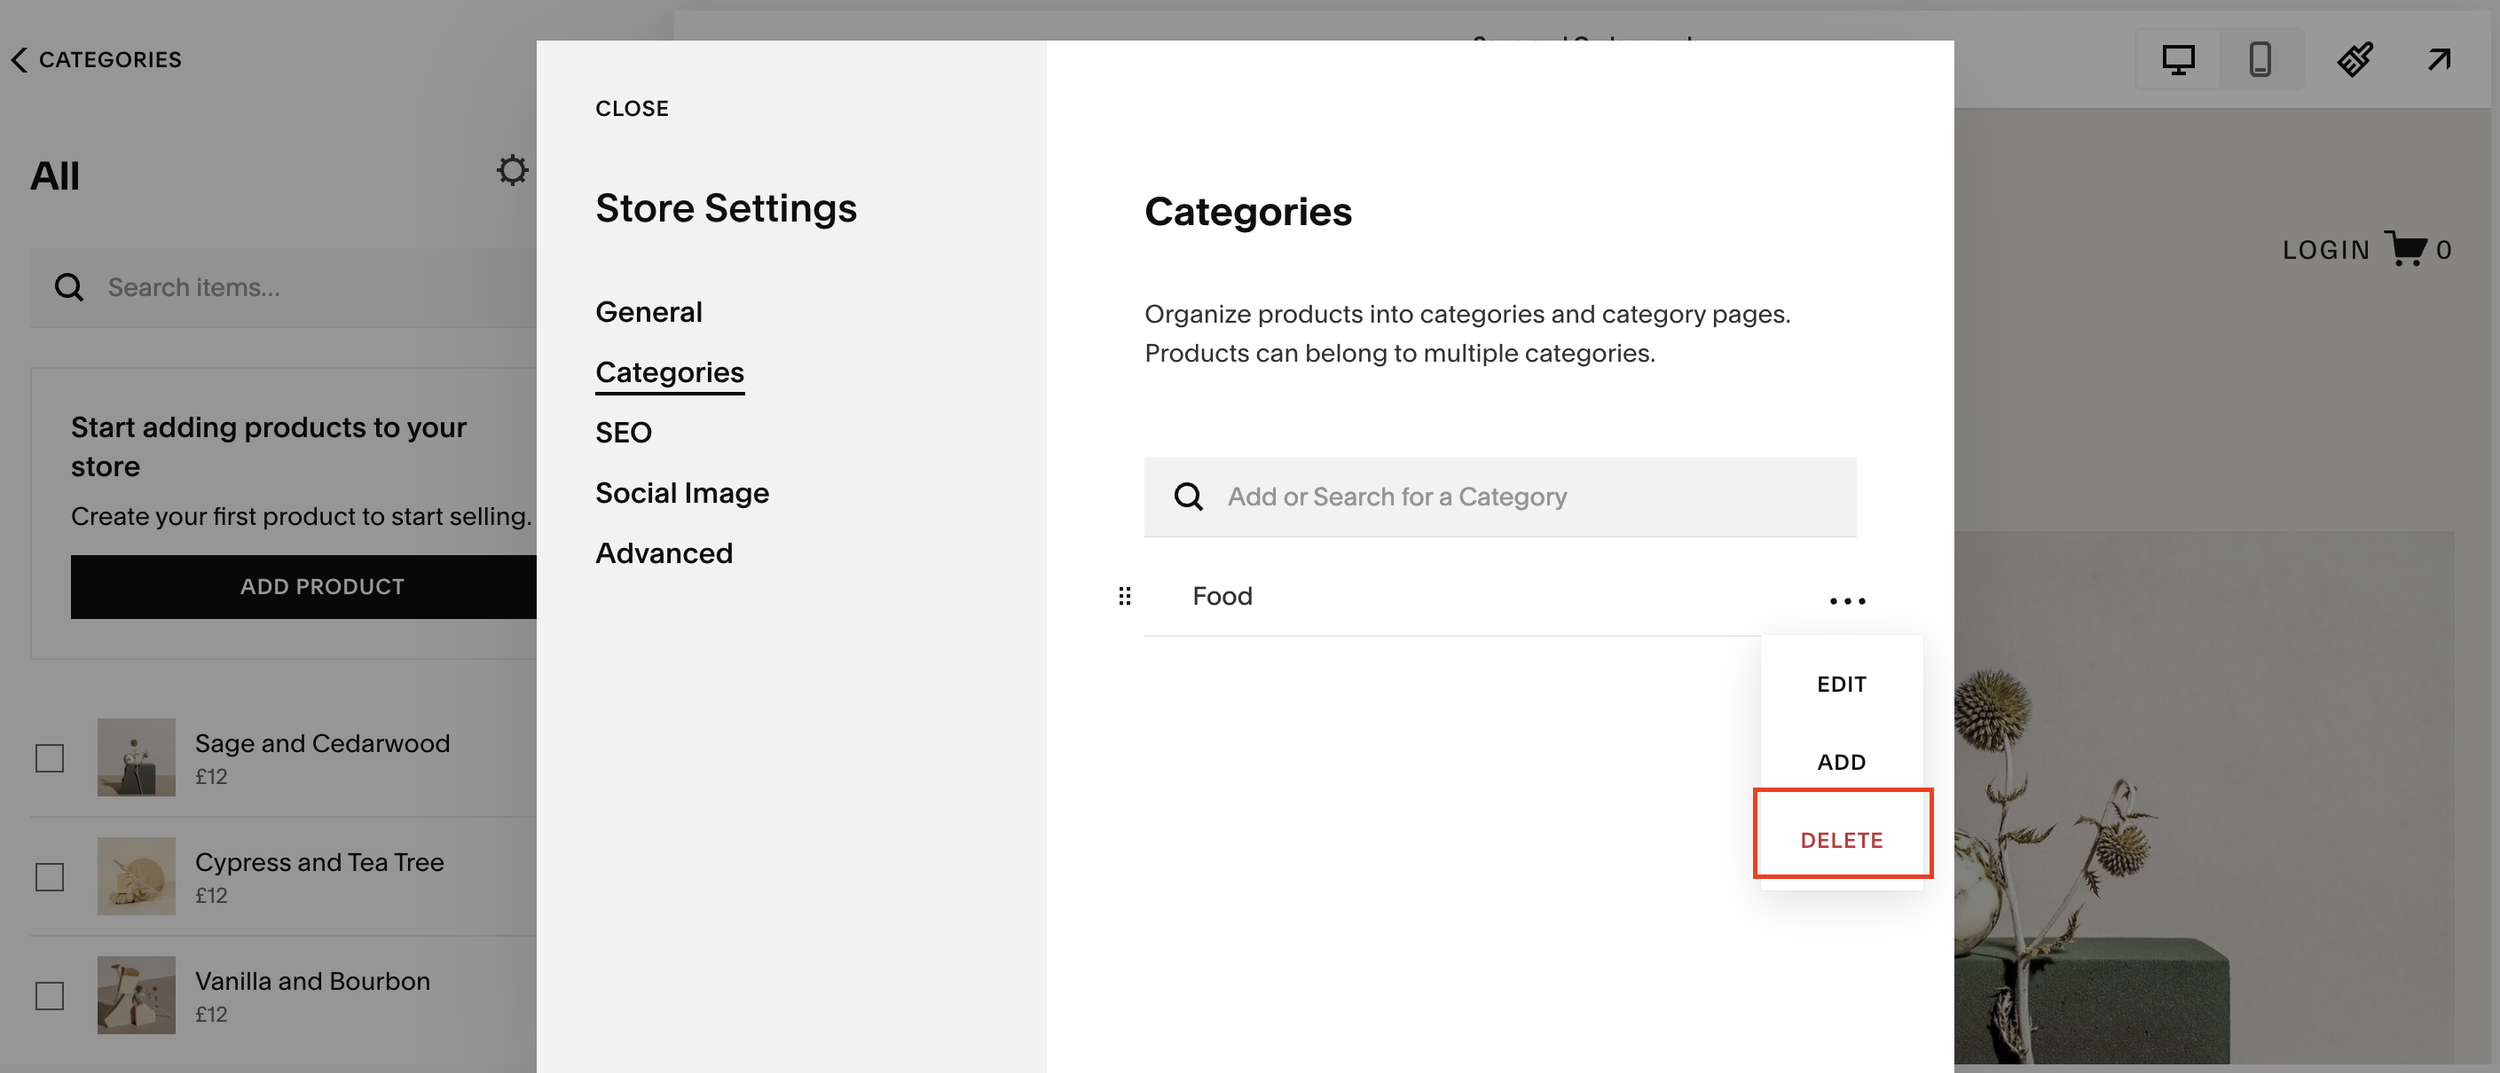2500x1073 pixels.
Task: Grab the Food category drag handle
Action: (1125, 597)
